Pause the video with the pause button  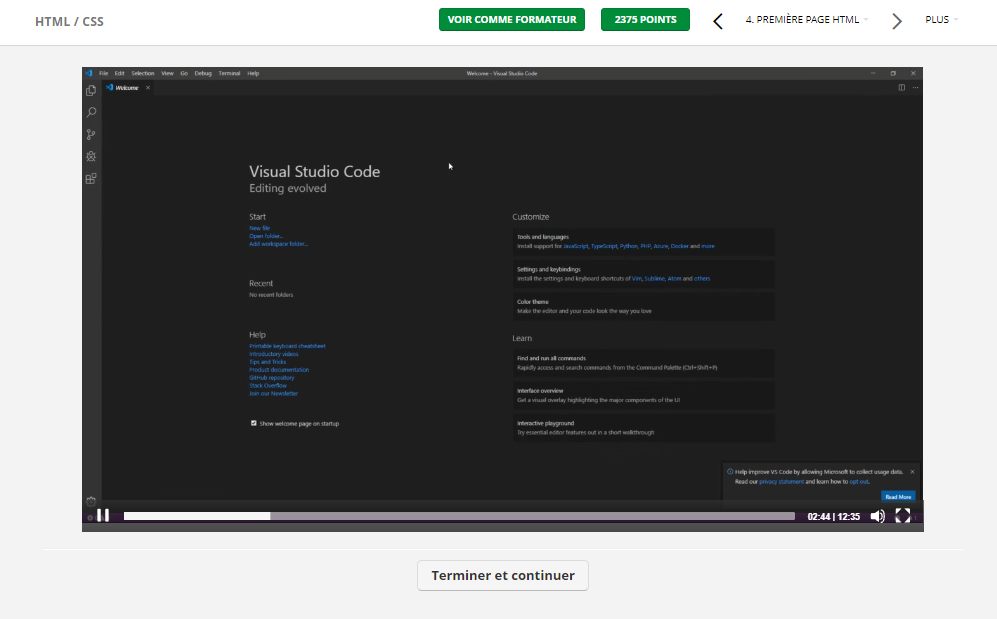(103, 515)
